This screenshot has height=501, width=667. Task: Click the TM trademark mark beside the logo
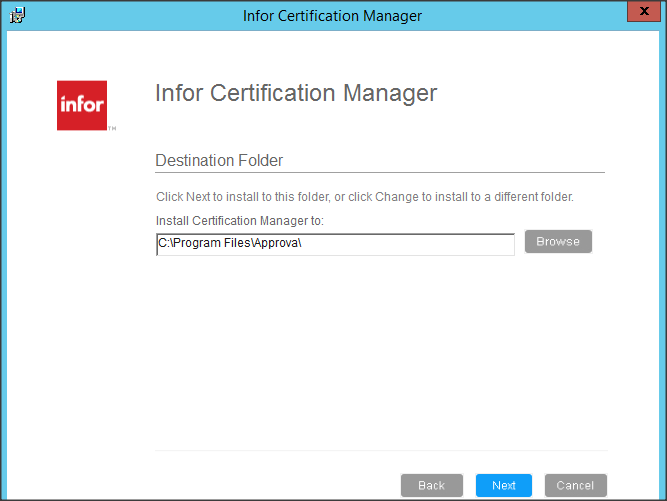pyautogui.click(x=112, y=129)
